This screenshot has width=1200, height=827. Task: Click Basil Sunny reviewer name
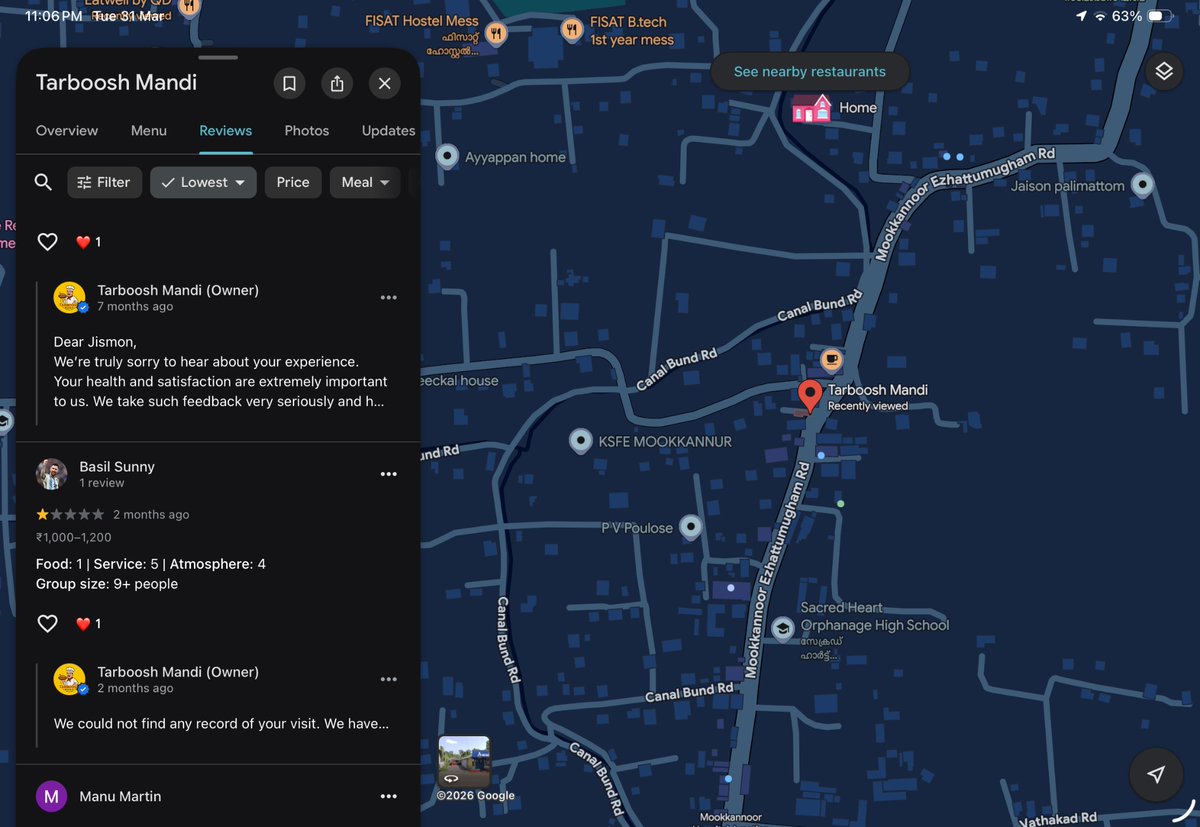pos(117,466)
